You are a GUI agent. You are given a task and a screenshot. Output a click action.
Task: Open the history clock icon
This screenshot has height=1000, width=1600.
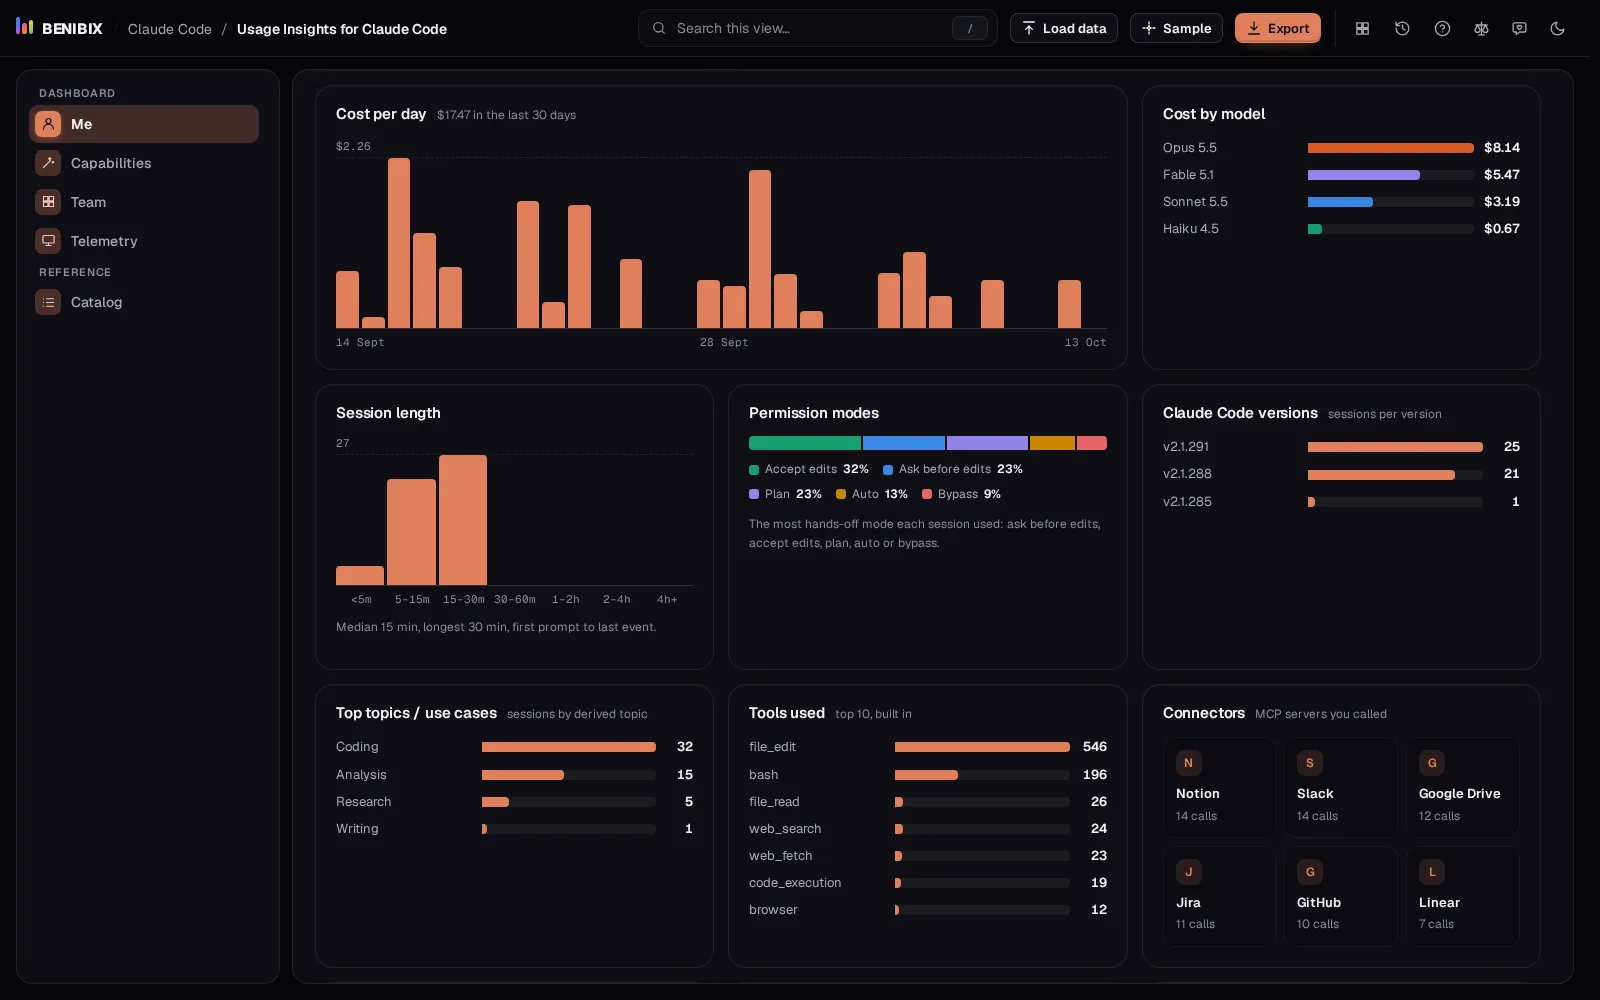pos(1402,28)
